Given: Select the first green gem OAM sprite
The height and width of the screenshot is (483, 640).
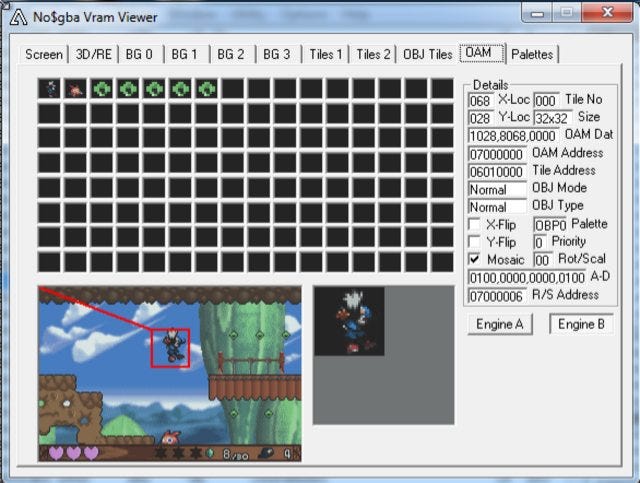Looking at the screenshot, I should point(102,89).
